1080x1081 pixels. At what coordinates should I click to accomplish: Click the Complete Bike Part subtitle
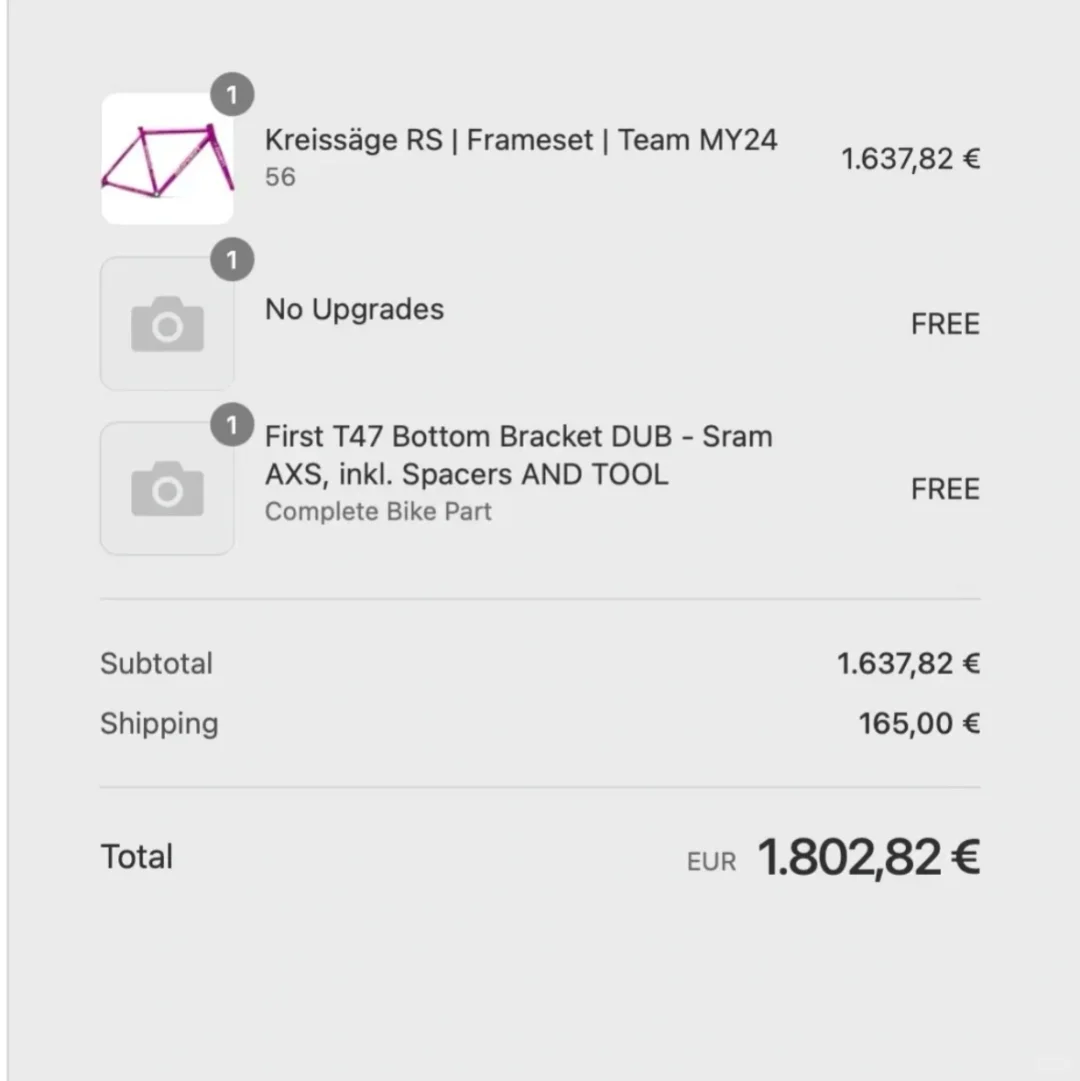[x=378, y=512]
